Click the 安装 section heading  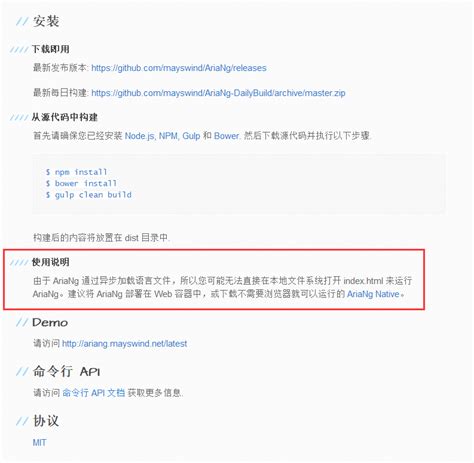pyautogui.click(x=46, y=21)
